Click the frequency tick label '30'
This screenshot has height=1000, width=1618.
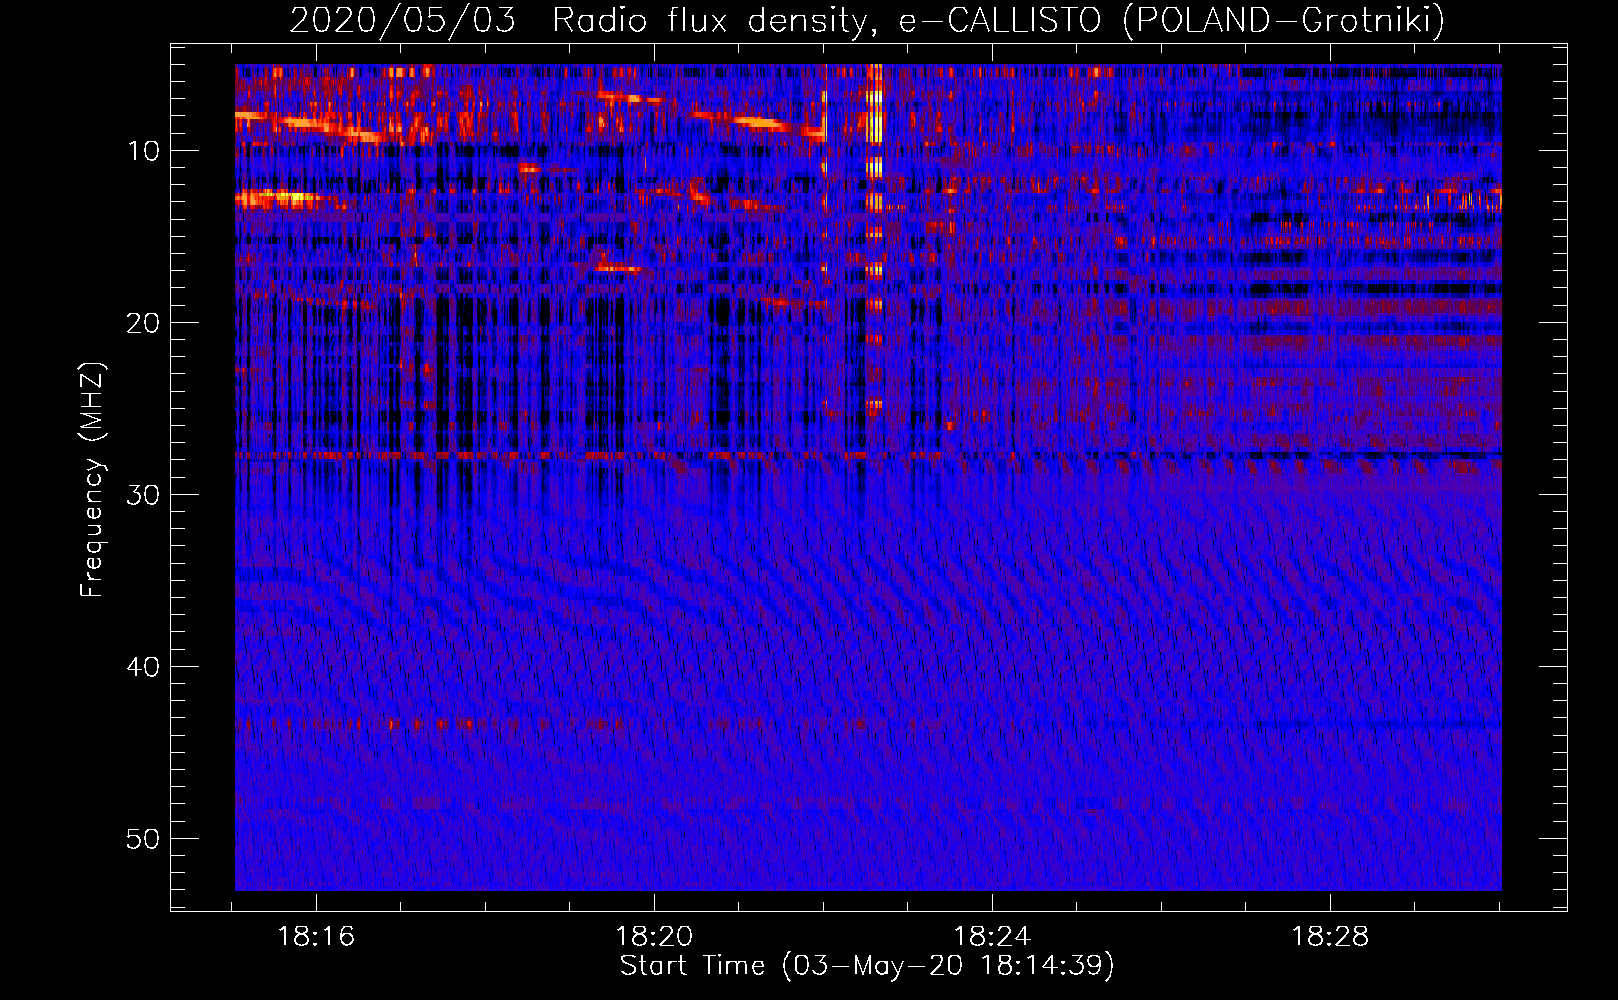coord(143,495)
